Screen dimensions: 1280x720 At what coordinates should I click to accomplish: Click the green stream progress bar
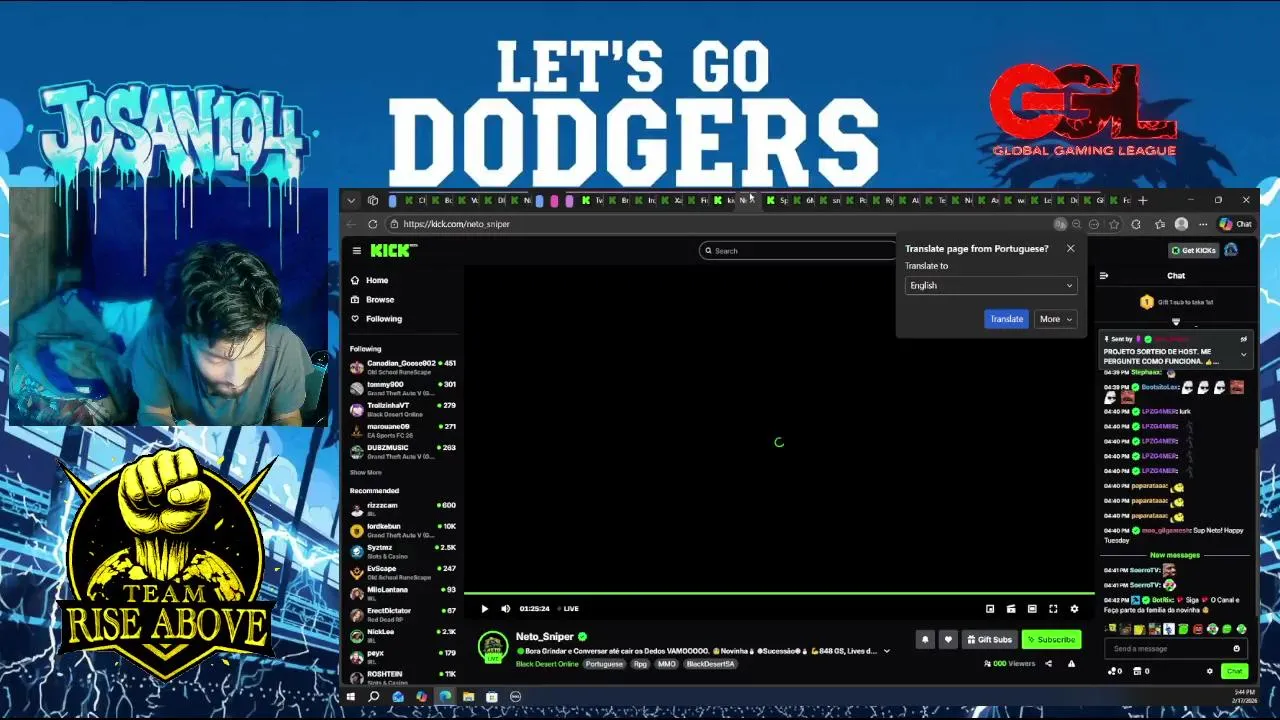779,593
